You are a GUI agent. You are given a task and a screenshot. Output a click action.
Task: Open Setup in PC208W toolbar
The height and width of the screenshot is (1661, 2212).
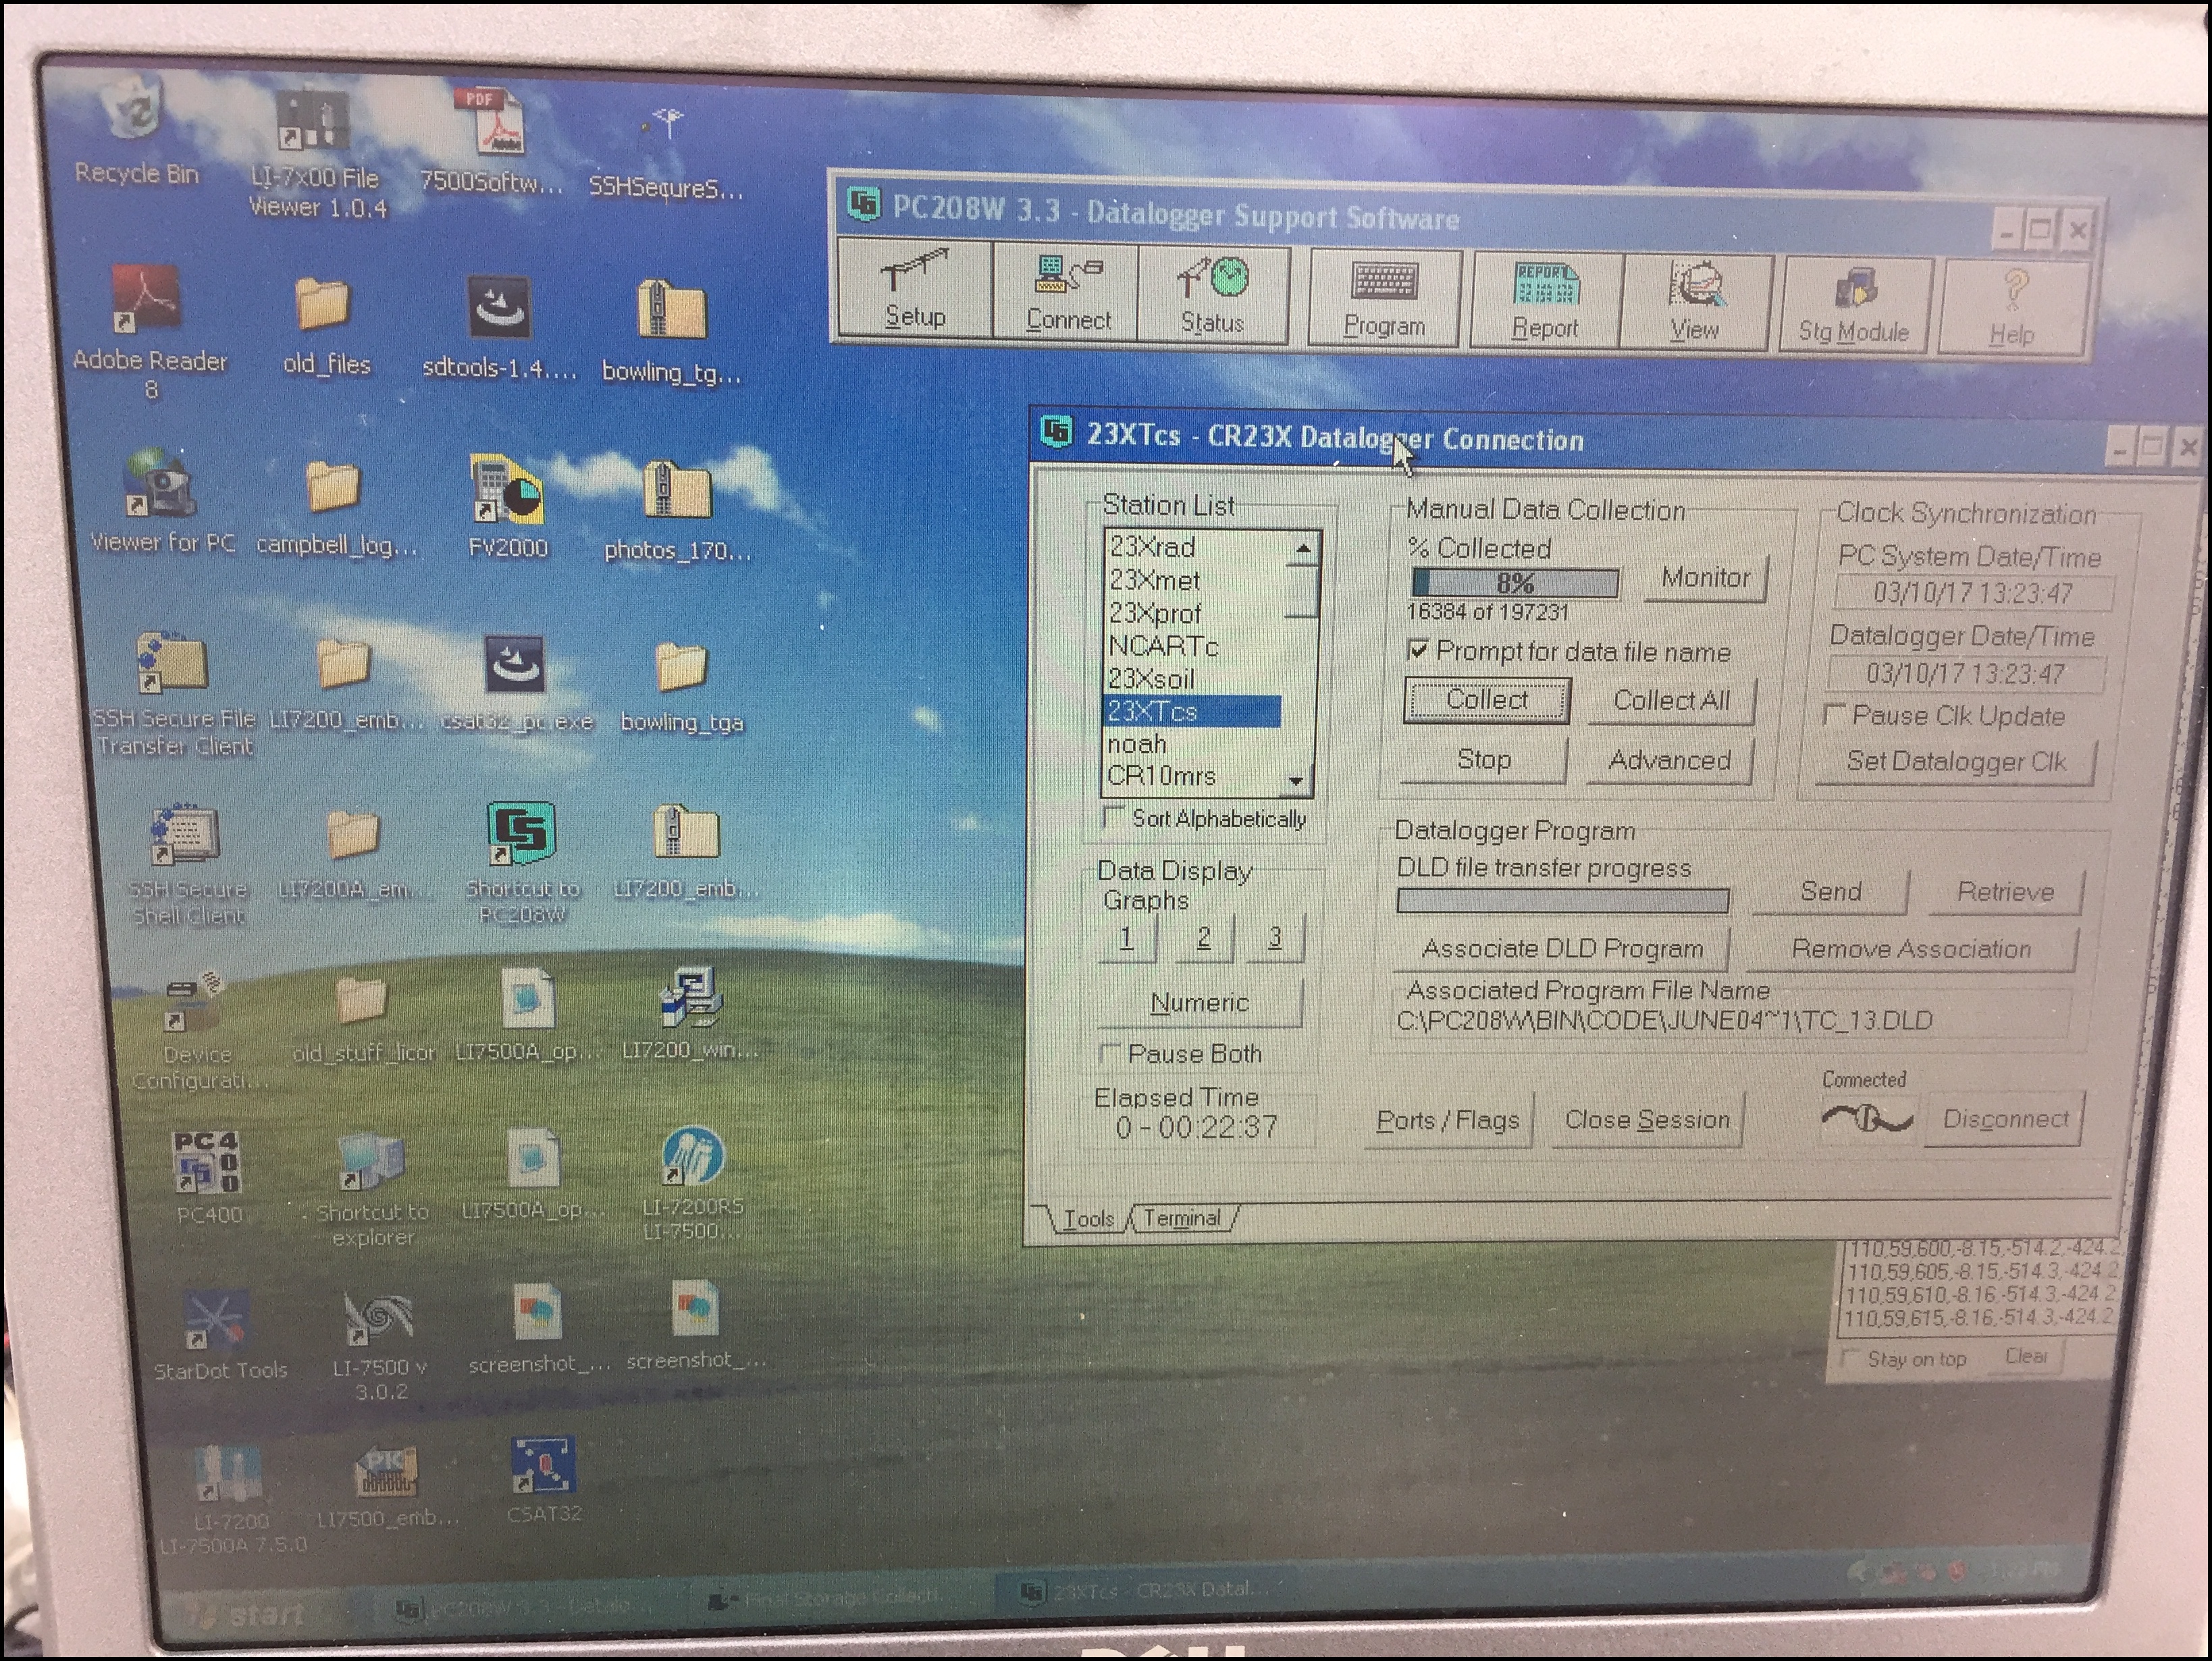[x=914, y=288]
